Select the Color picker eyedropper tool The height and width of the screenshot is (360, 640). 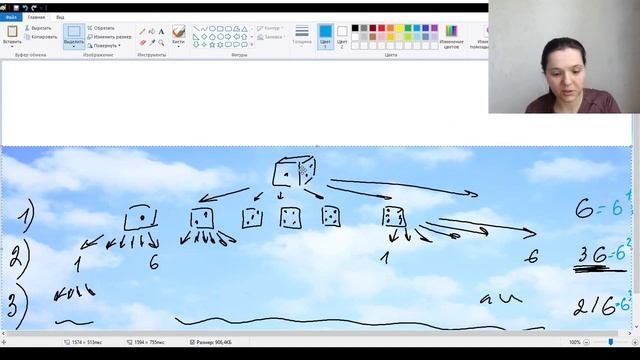pos(152,42)
